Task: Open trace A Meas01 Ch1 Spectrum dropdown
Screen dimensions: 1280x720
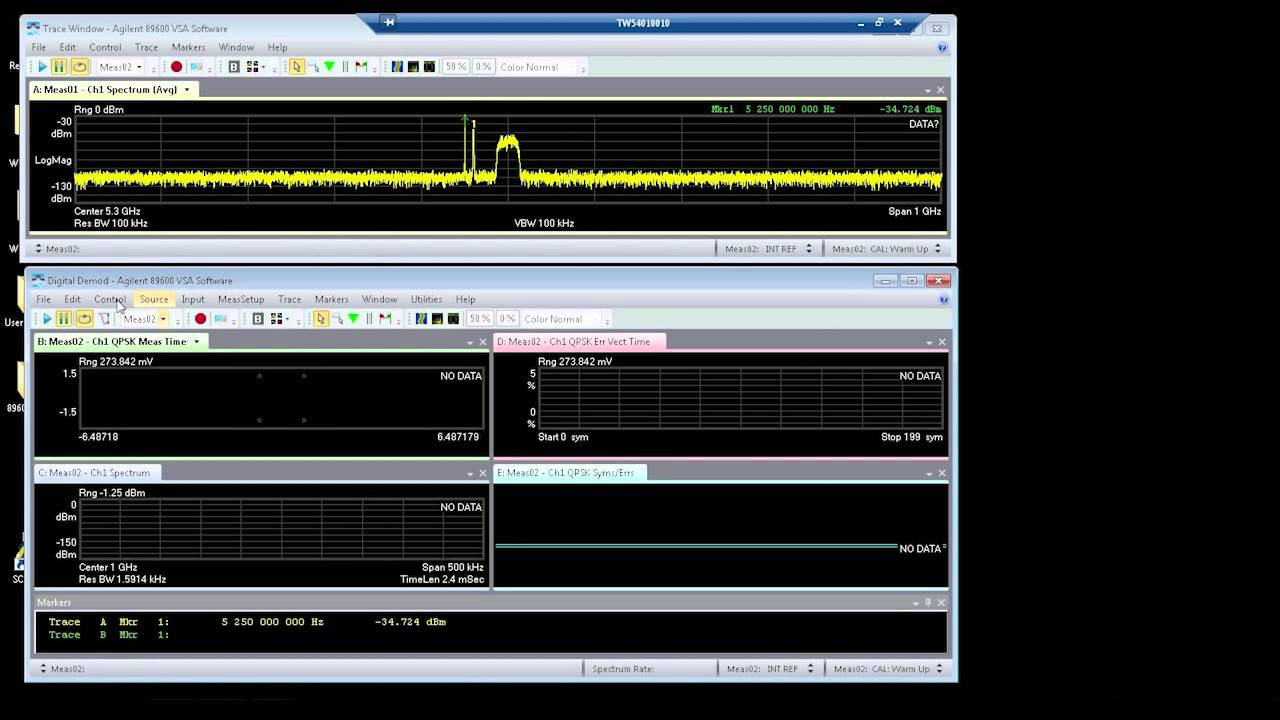Action: pyautogui.click(x=186, y=90)
